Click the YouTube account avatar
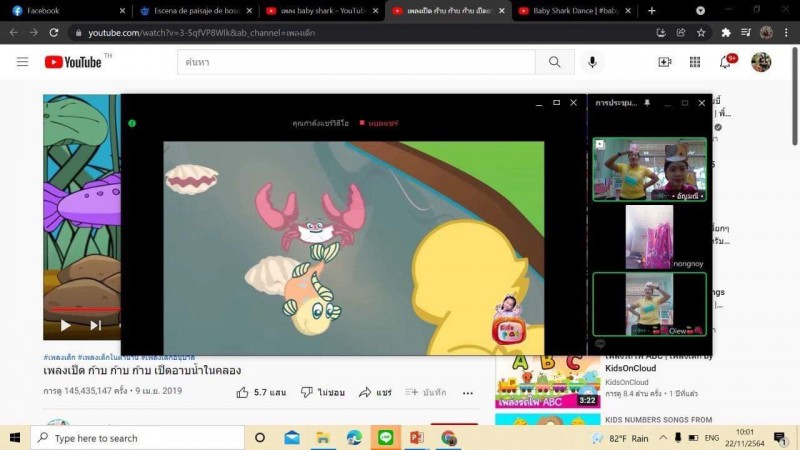Screen dimensions: 800x450 click(x=761, y=62)
